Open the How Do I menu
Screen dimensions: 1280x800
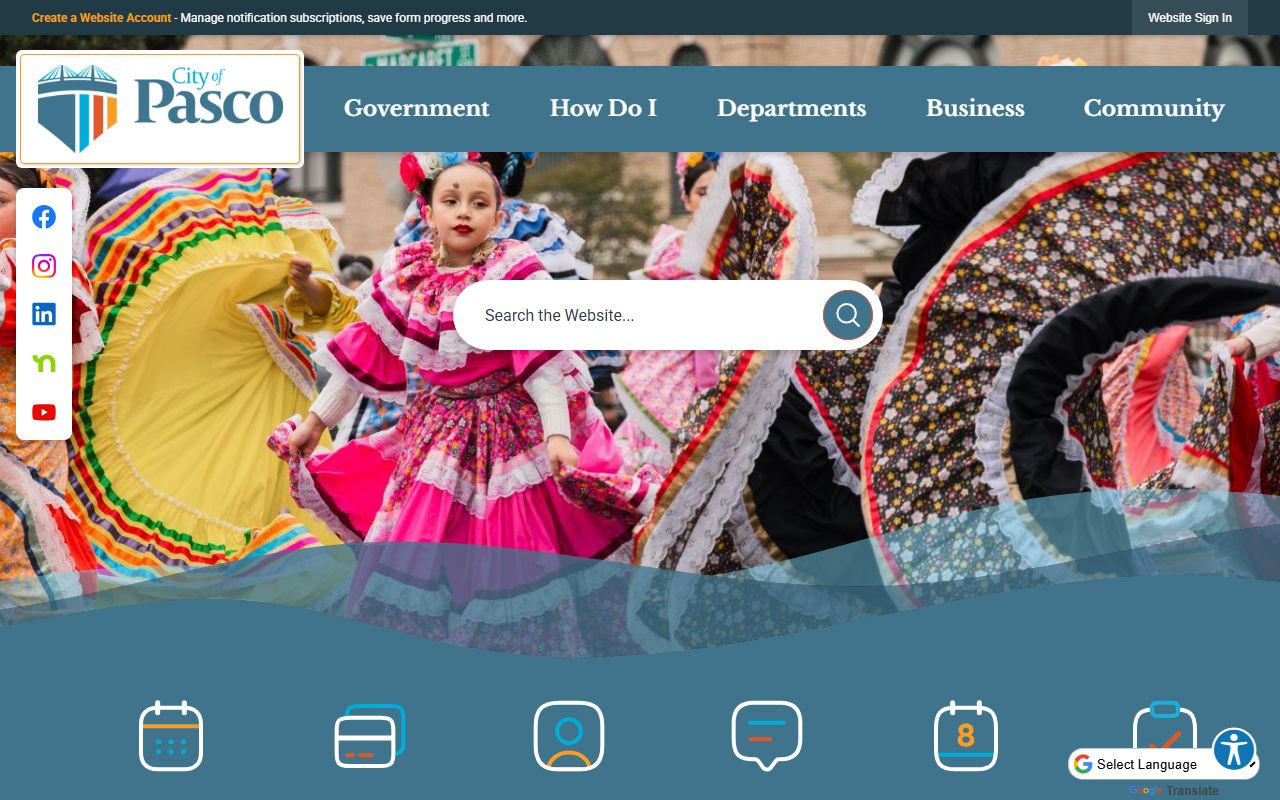click(603, 108)
